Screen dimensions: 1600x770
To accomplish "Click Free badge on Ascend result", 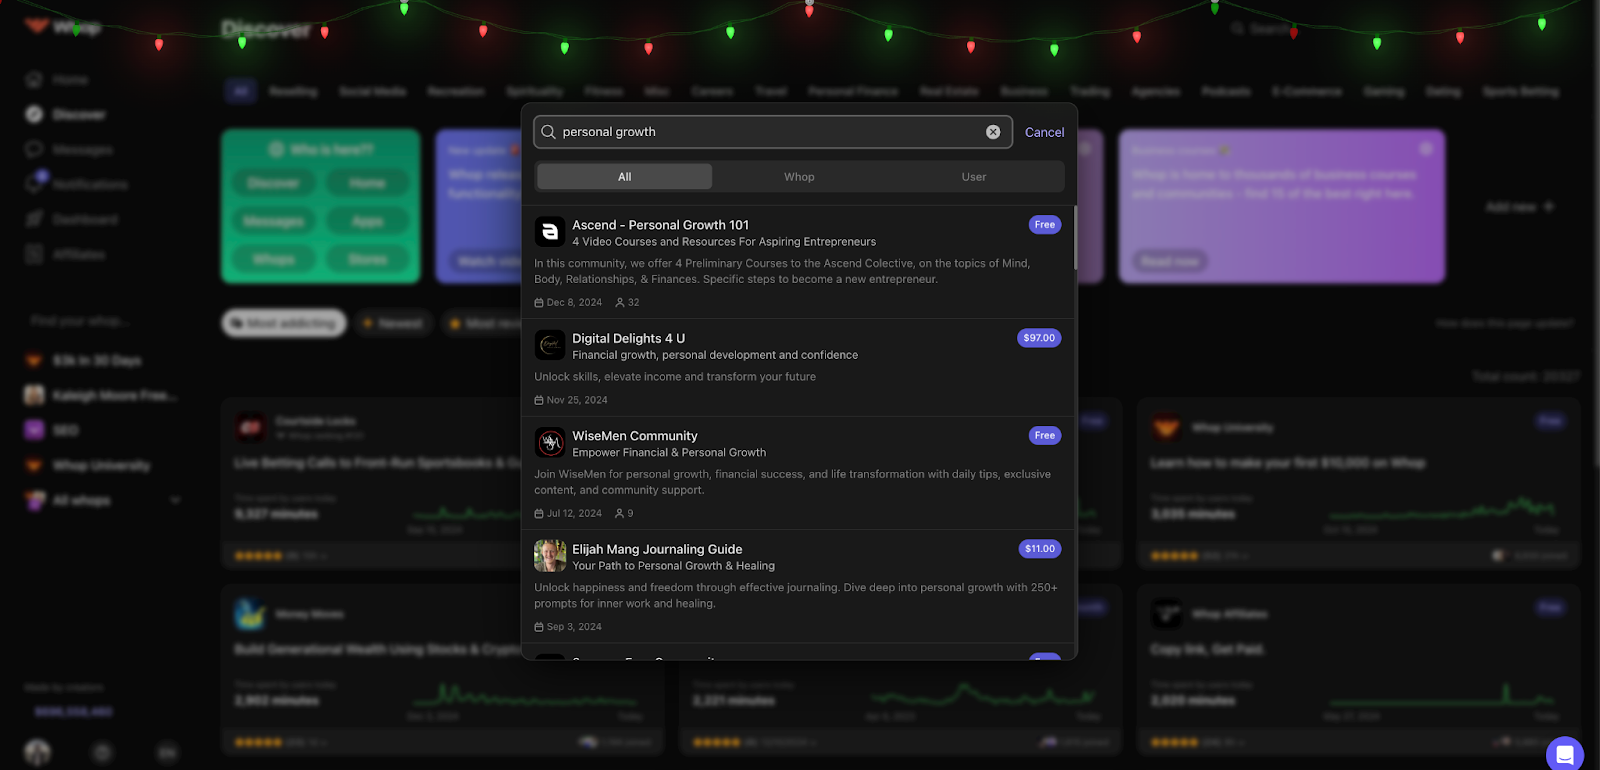I will click(1045, 225).
